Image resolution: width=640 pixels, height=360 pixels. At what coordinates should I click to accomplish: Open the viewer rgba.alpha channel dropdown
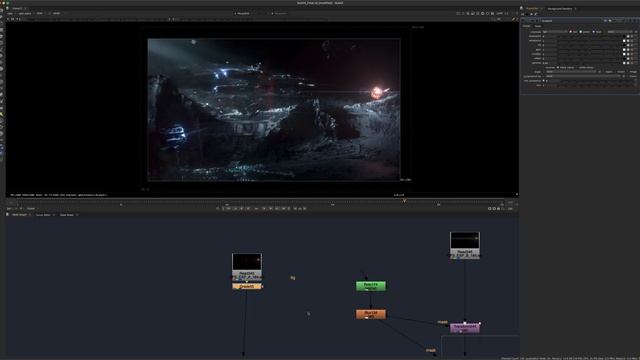tap(24, 13)
